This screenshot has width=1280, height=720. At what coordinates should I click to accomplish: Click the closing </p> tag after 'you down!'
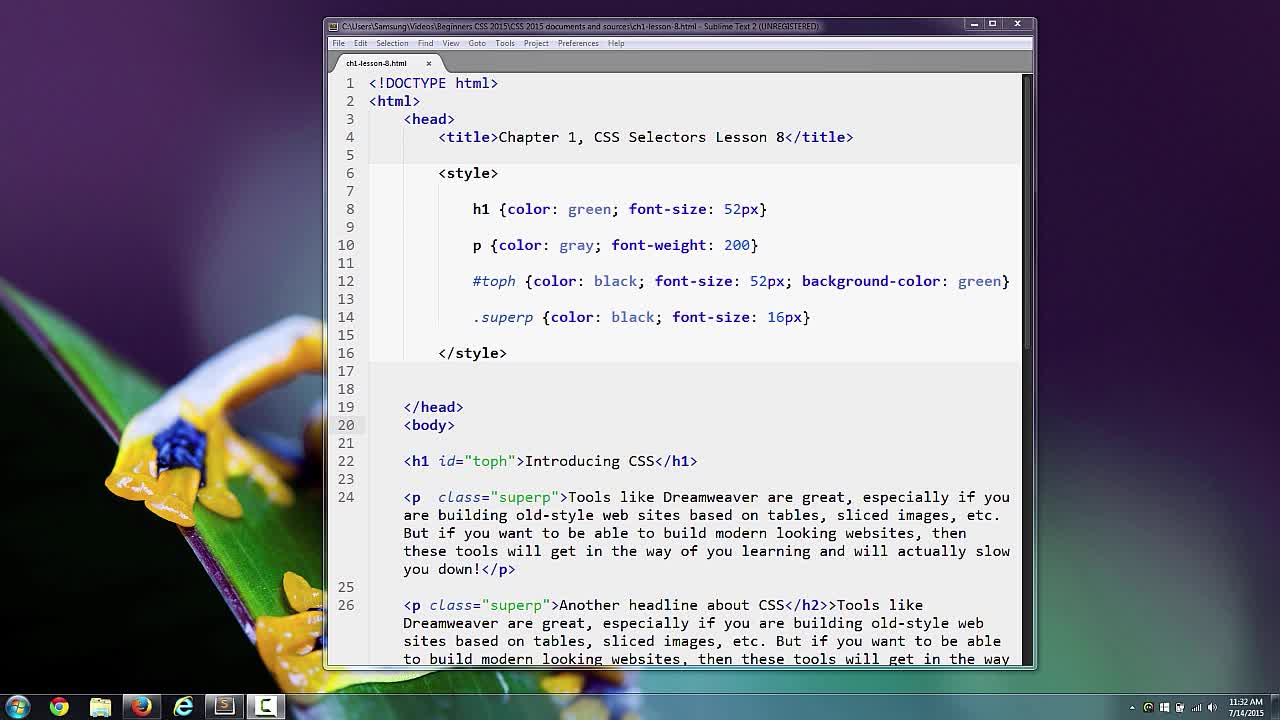(498, 569)
